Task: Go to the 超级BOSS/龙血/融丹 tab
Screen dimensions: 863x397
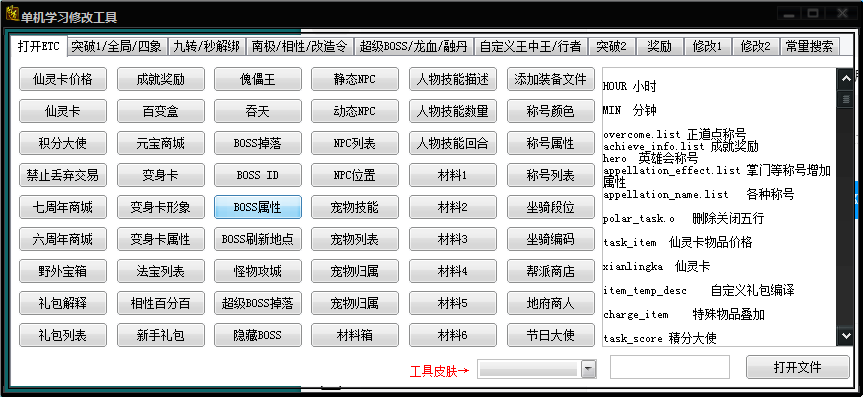Action: click(413, 47)
